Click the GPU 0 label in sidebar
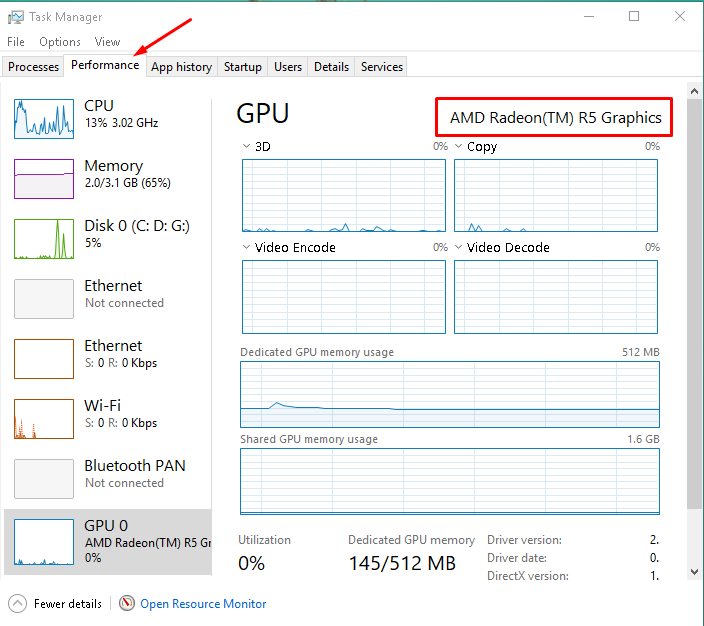704x626 pixels. [x=106, y=525]
